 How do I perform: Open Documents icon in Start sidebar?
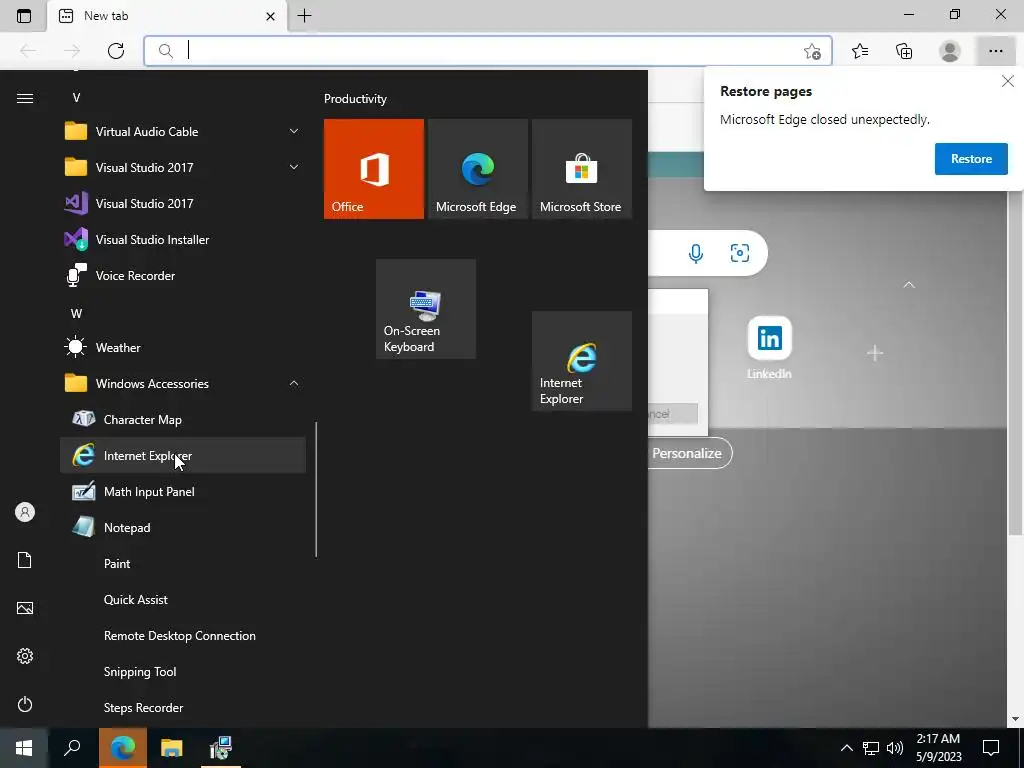tap(25, 560)
